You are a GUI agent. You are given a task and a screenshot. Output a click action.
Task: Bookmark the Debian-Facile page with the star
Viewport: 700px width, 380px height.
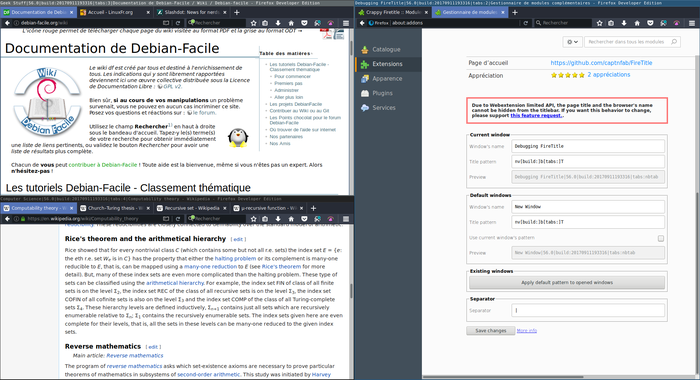coord(254,23)
